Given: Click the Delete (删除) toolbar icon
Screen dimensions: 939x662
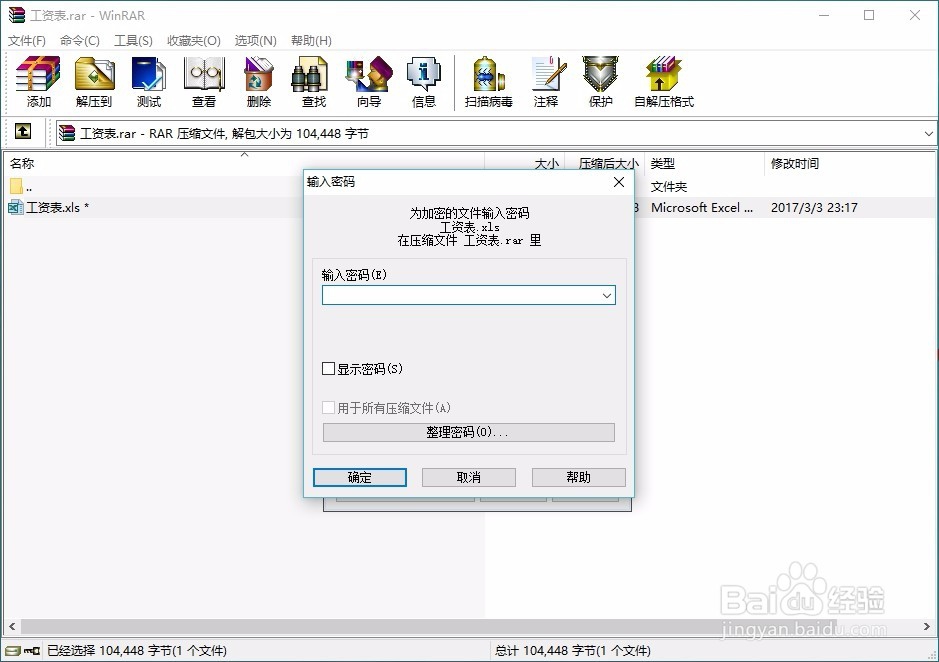Looking at the screenshot, I should point(259,81).
